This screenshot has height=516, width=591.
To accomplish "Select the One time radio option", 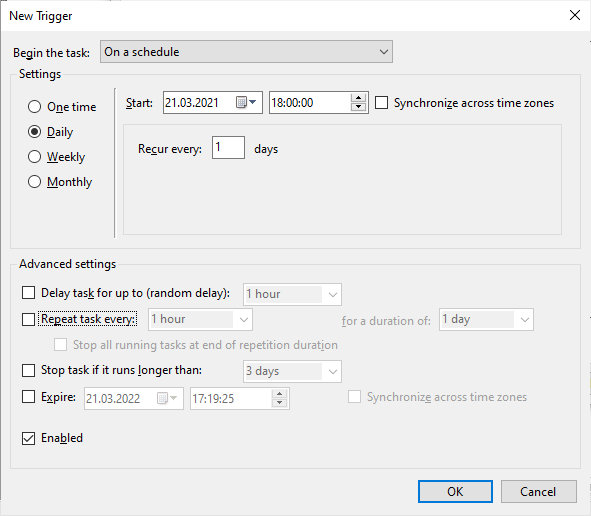I will 34,107.
